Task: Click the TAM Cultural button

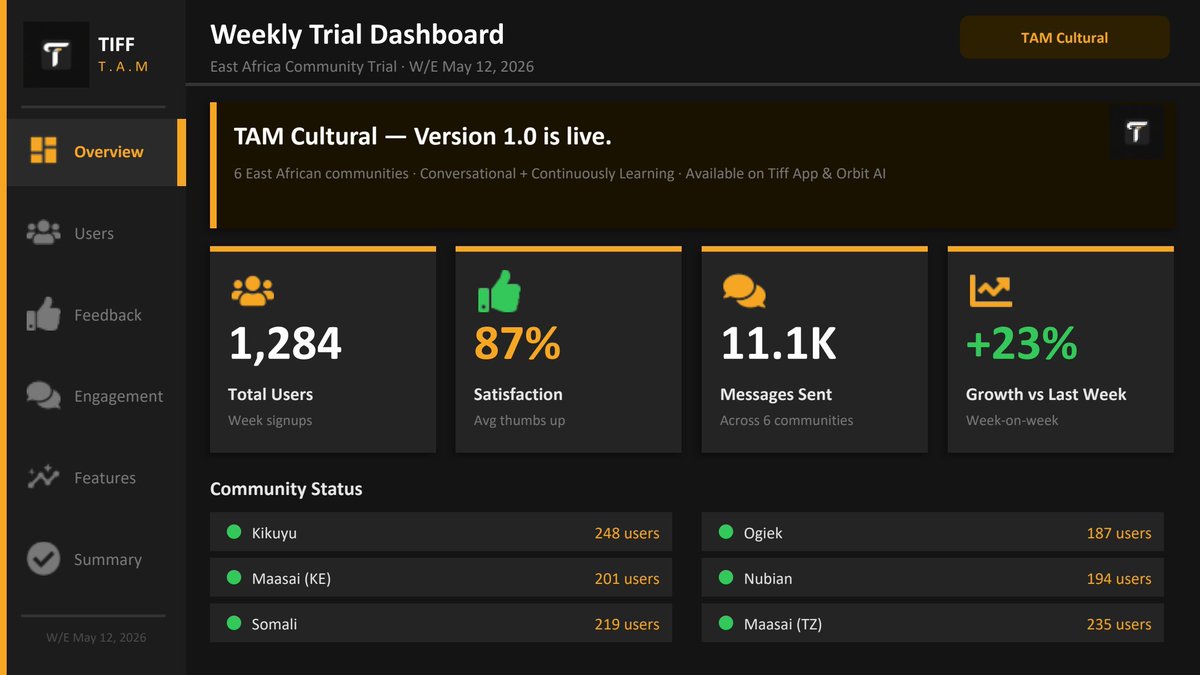Action: [x=1064, y=37]
